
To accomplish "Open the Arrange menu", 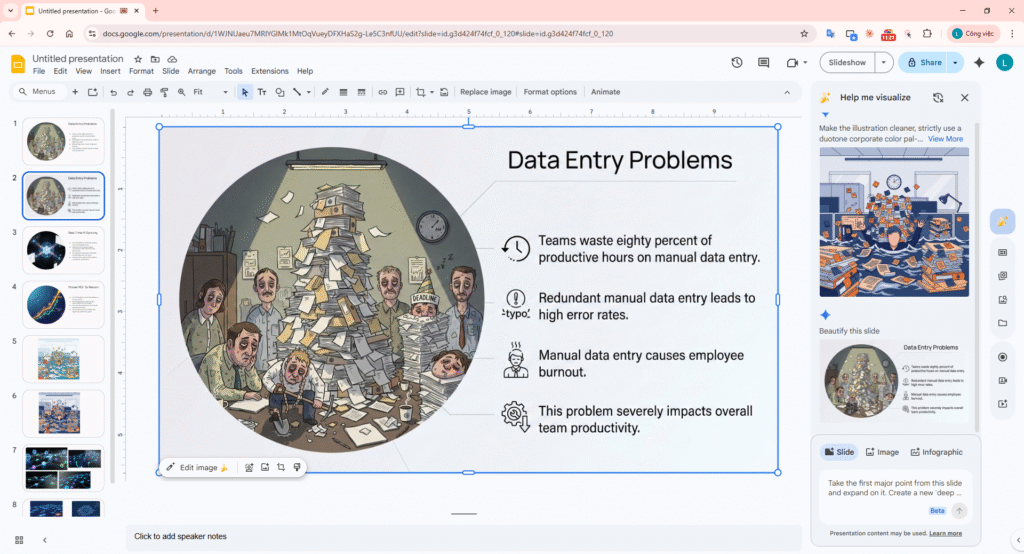I will (202, 71).
